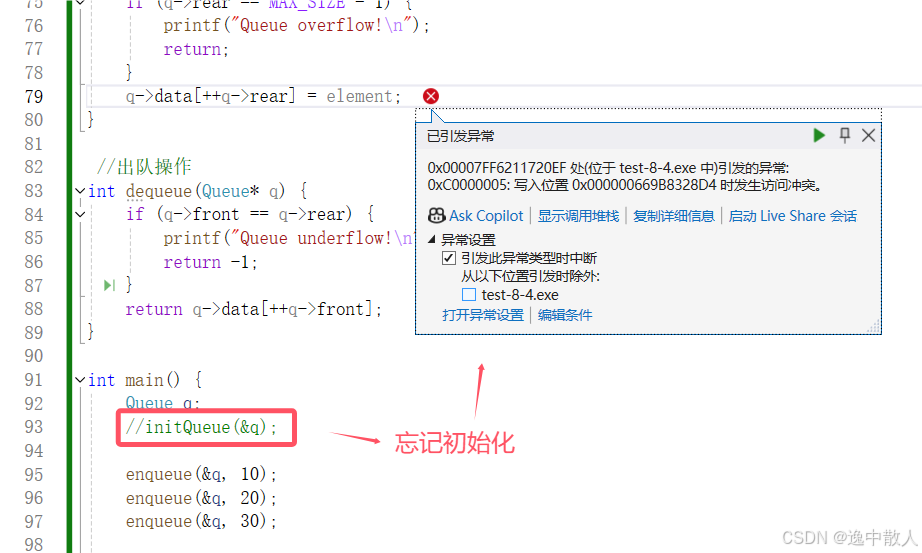
Task: Click 显示调用堆栈 link
Action: [578, 216]
